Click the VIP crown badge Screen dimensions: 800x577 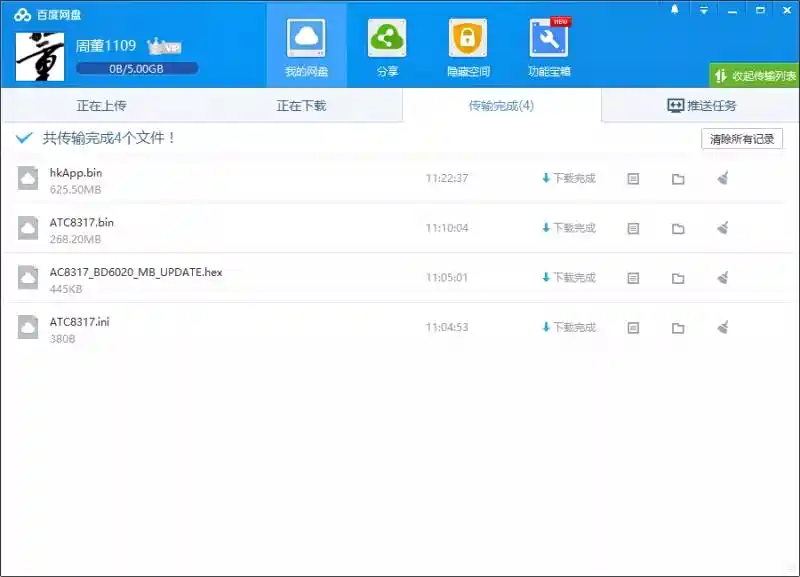tap(164, 46)
